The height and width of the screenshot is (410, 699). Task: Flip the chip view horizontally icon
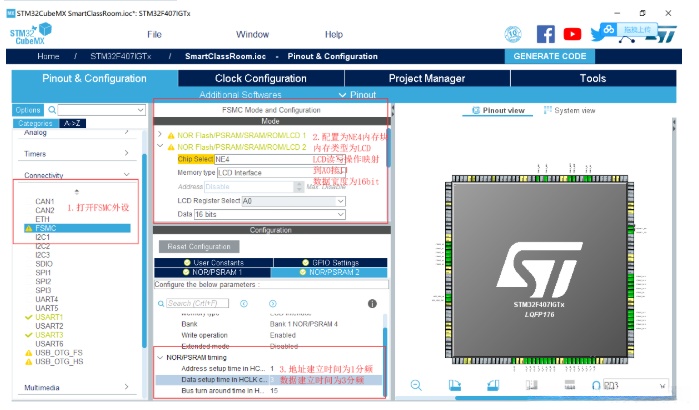click(531, 385)
